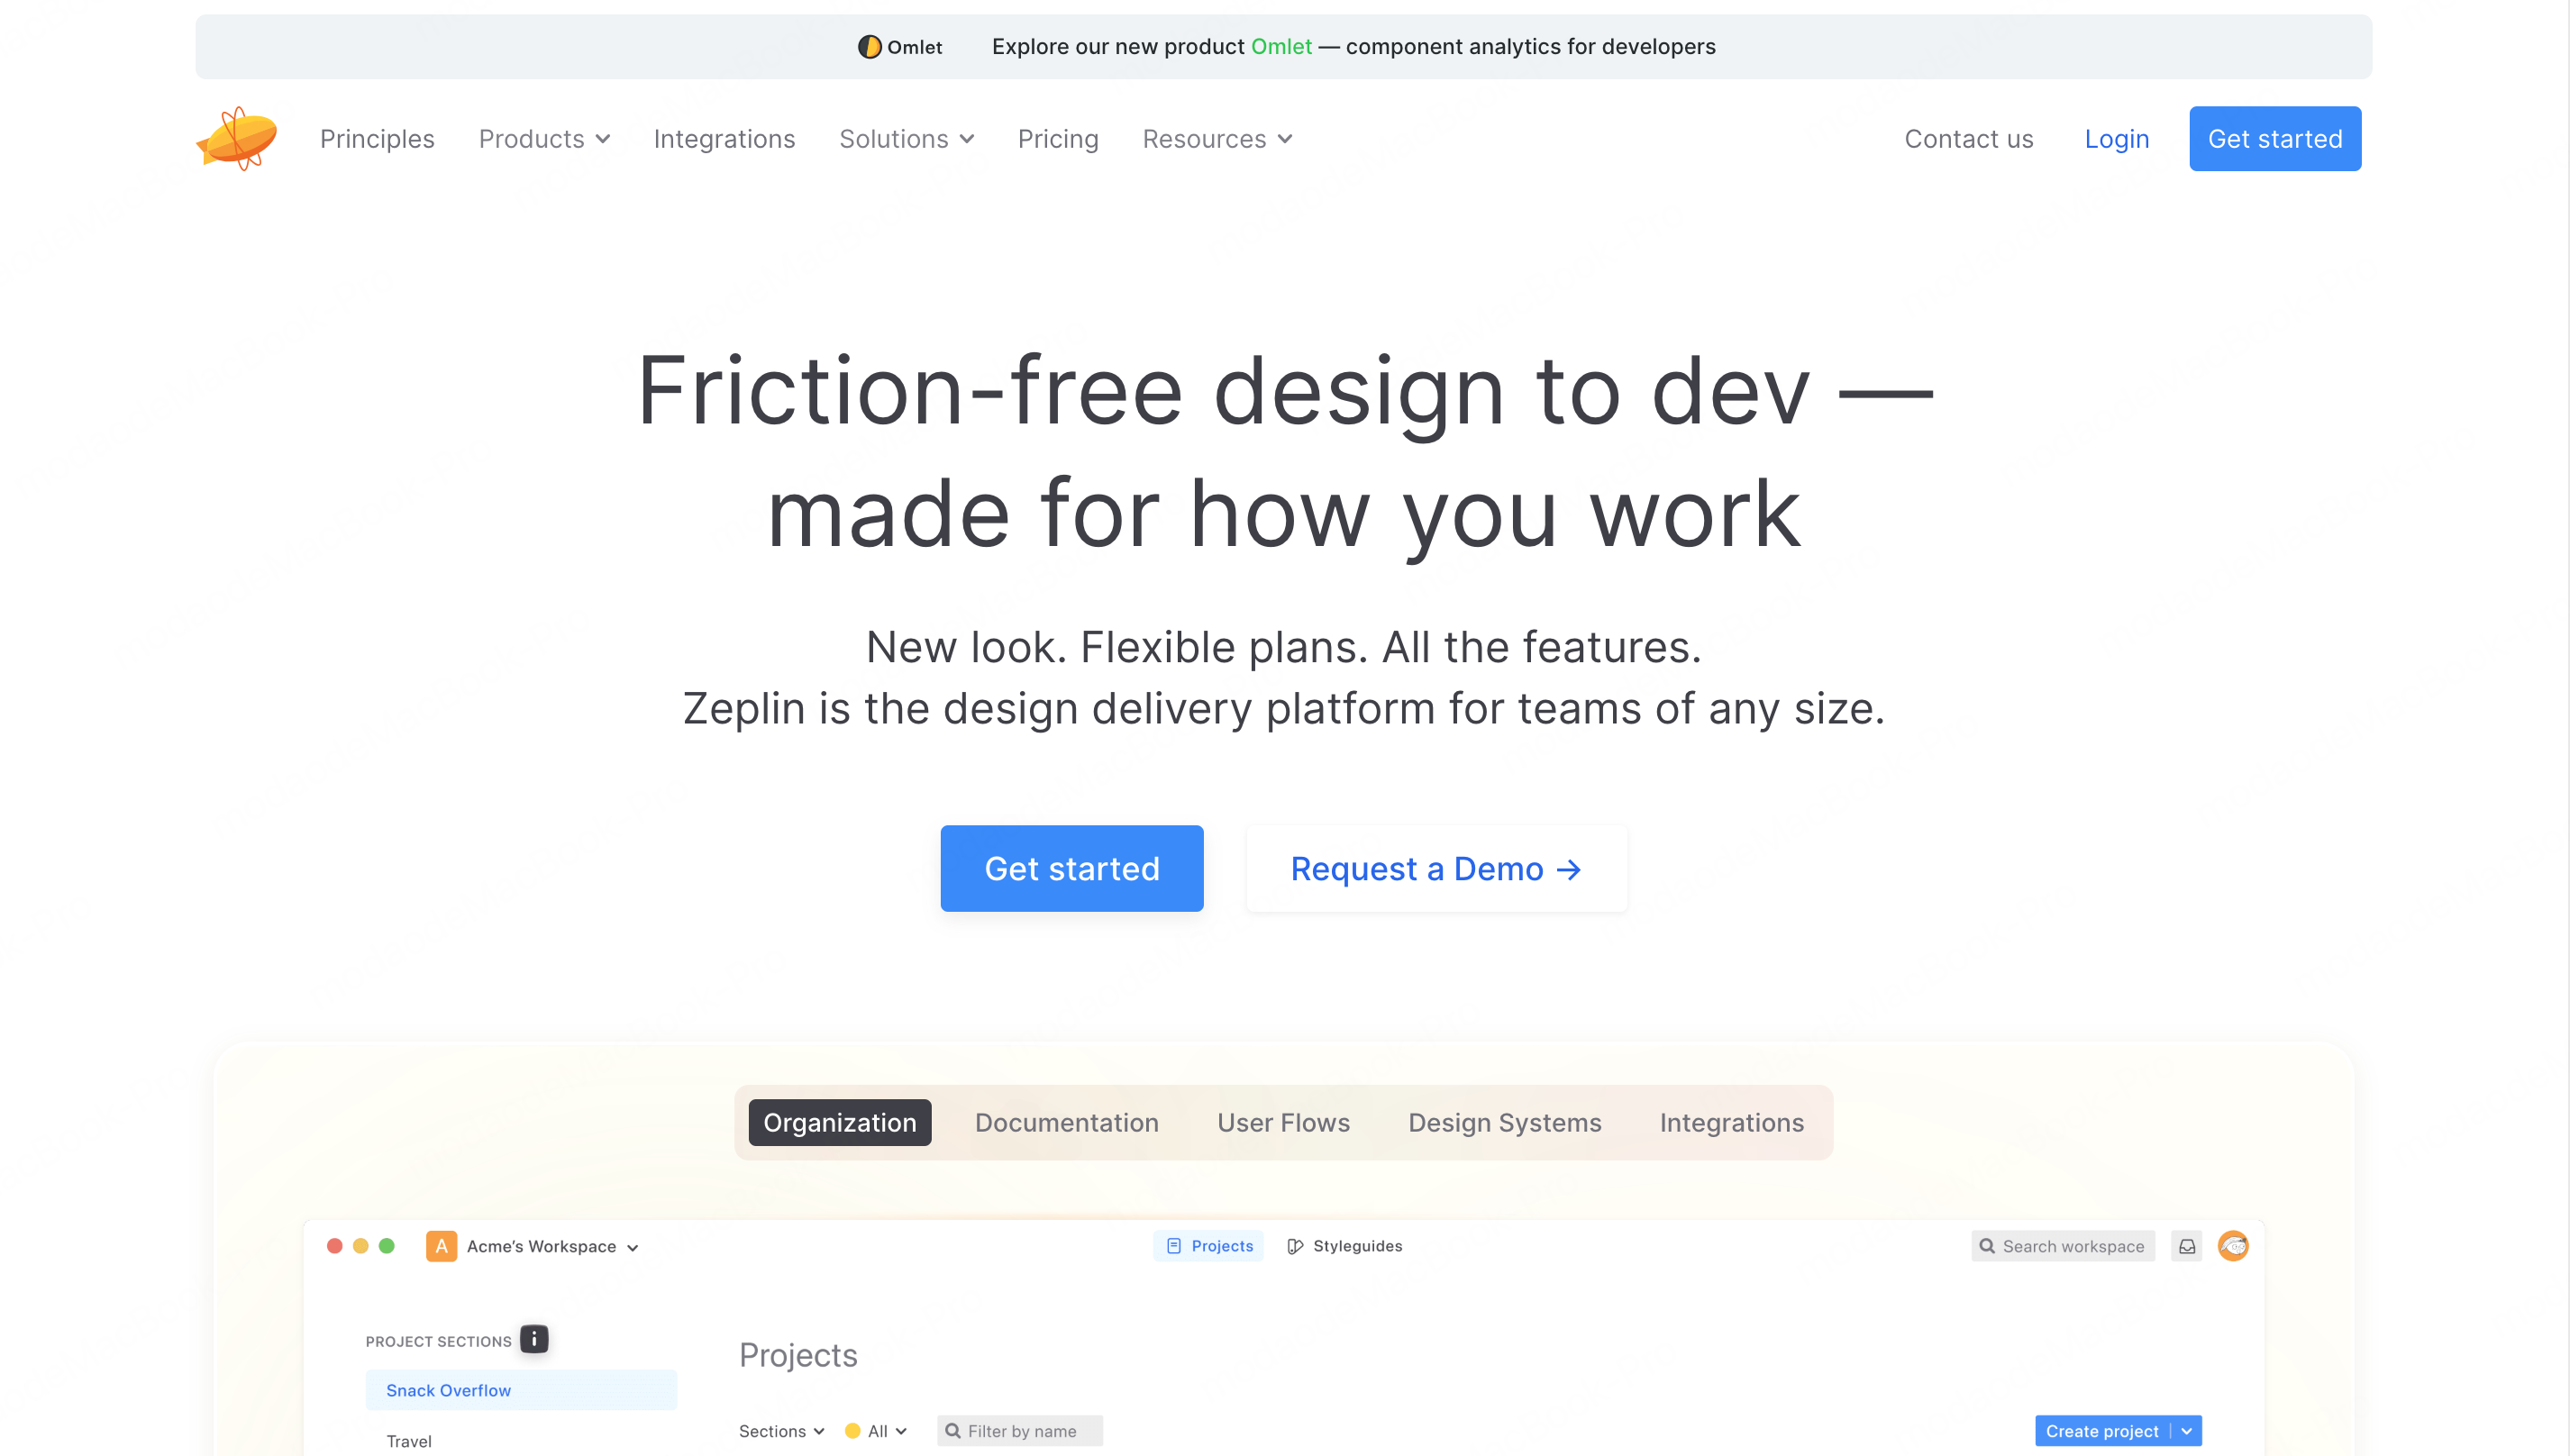Screen dimensions: 2570x1456
Task: Open the Sections dropdown filter
Action: pos(781,1431)
